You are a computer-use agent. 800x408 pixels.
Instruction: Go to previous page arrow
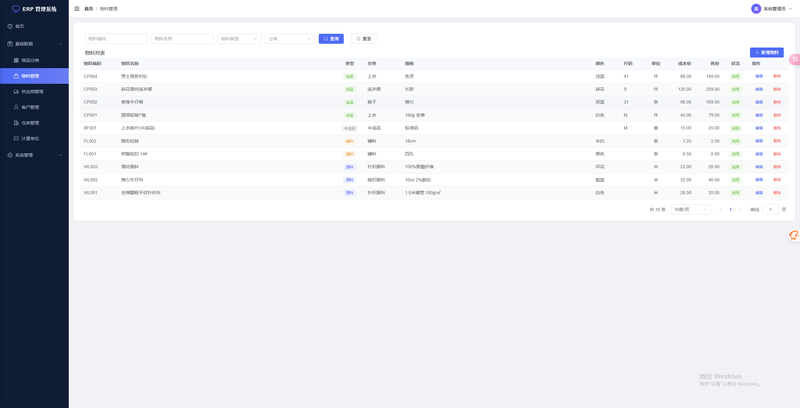720,210
